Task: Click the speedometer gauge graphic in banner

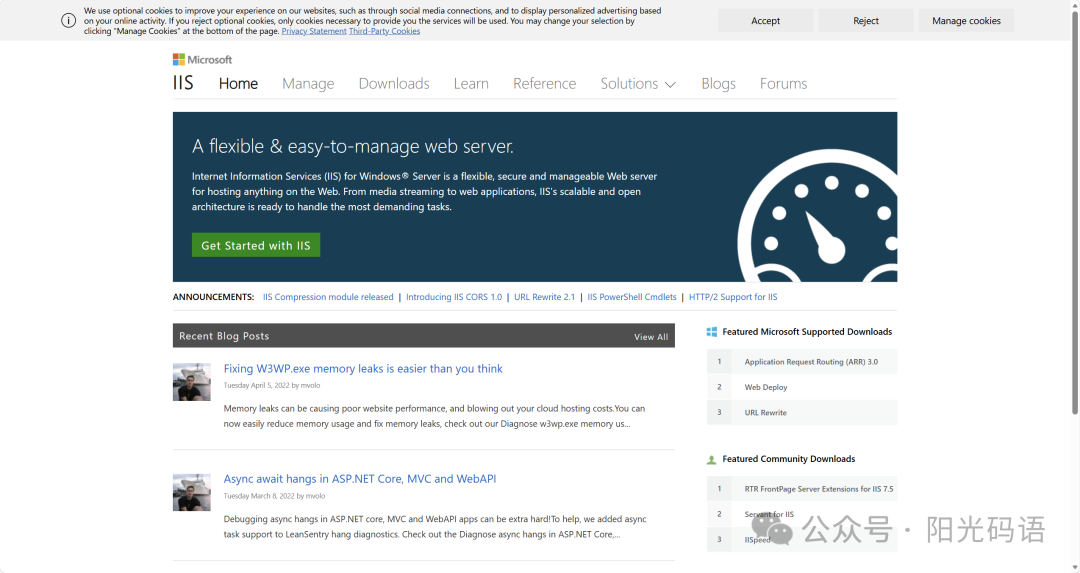Action: click(x=818, y=216)
